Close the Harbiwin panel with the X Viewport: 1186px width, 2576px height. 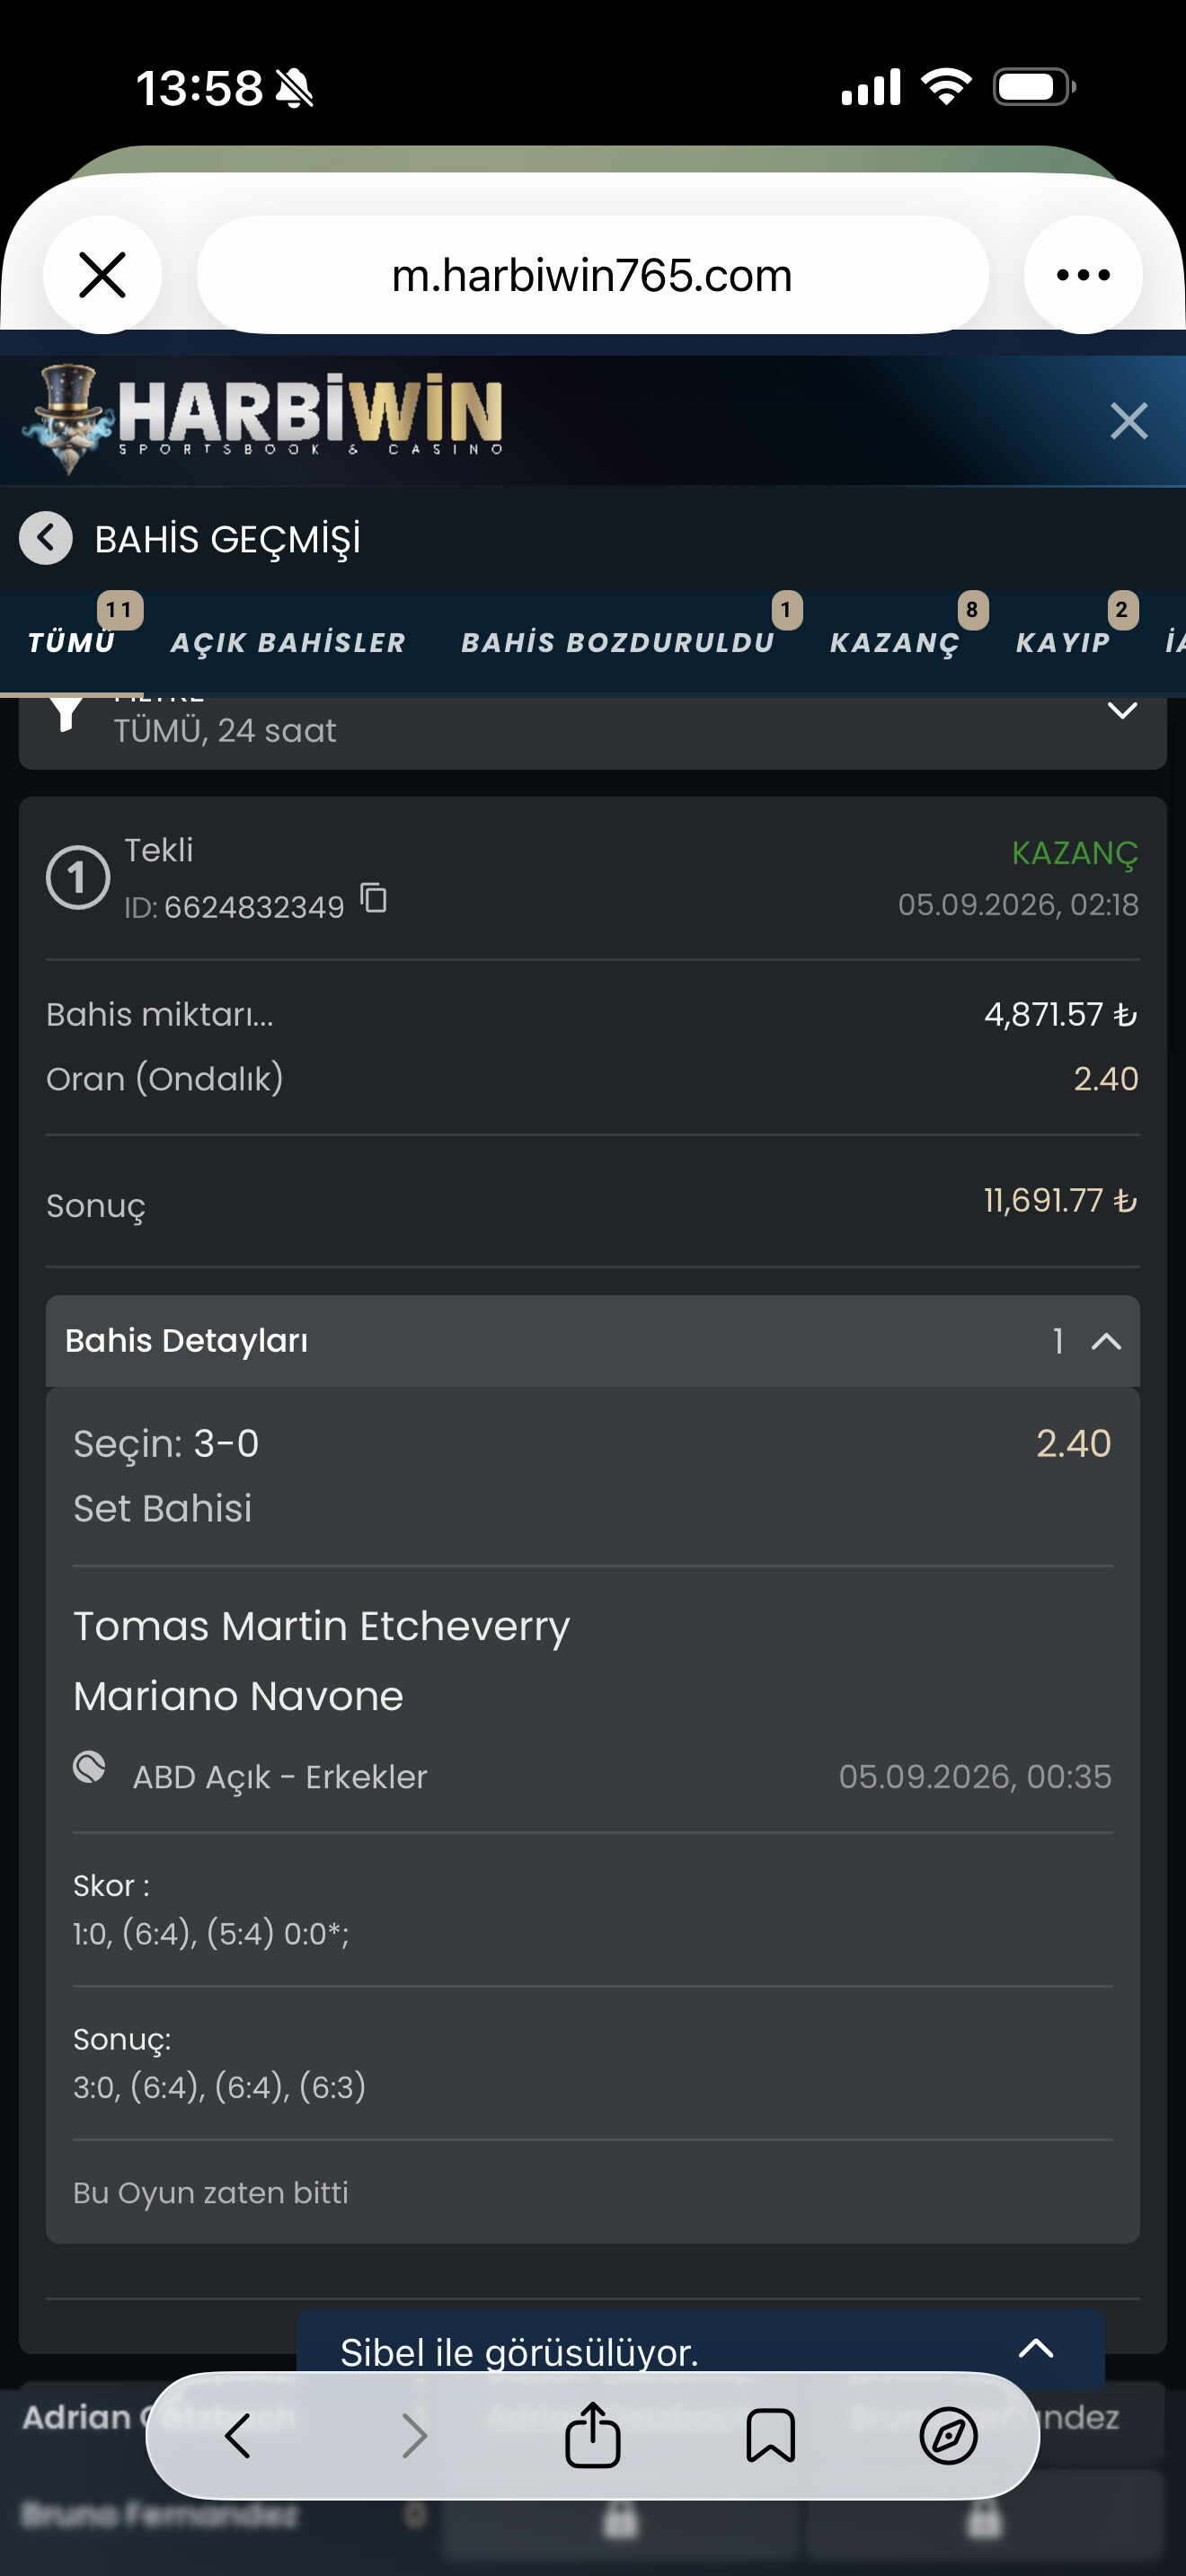click(1129, 421)
